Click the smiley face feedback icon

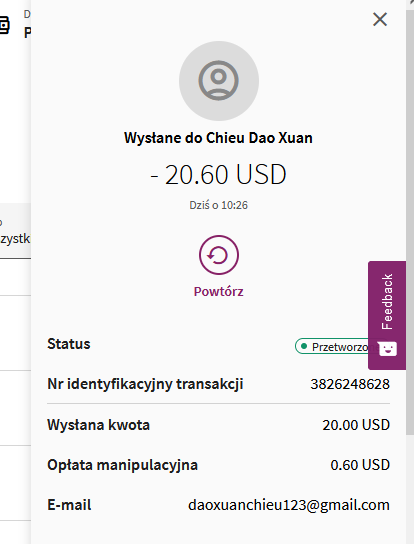[x=387, y=348]
